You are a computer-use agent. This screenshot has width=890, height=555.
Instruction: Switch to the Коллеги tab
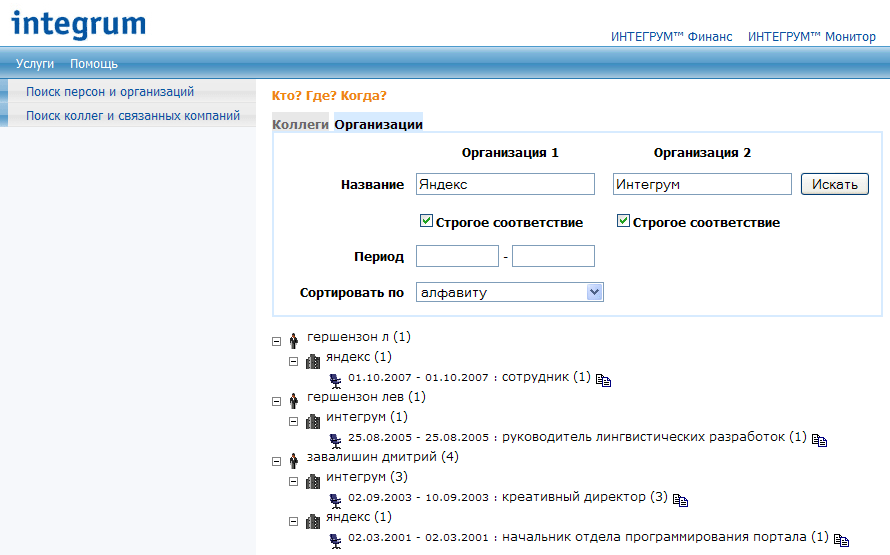300,124
